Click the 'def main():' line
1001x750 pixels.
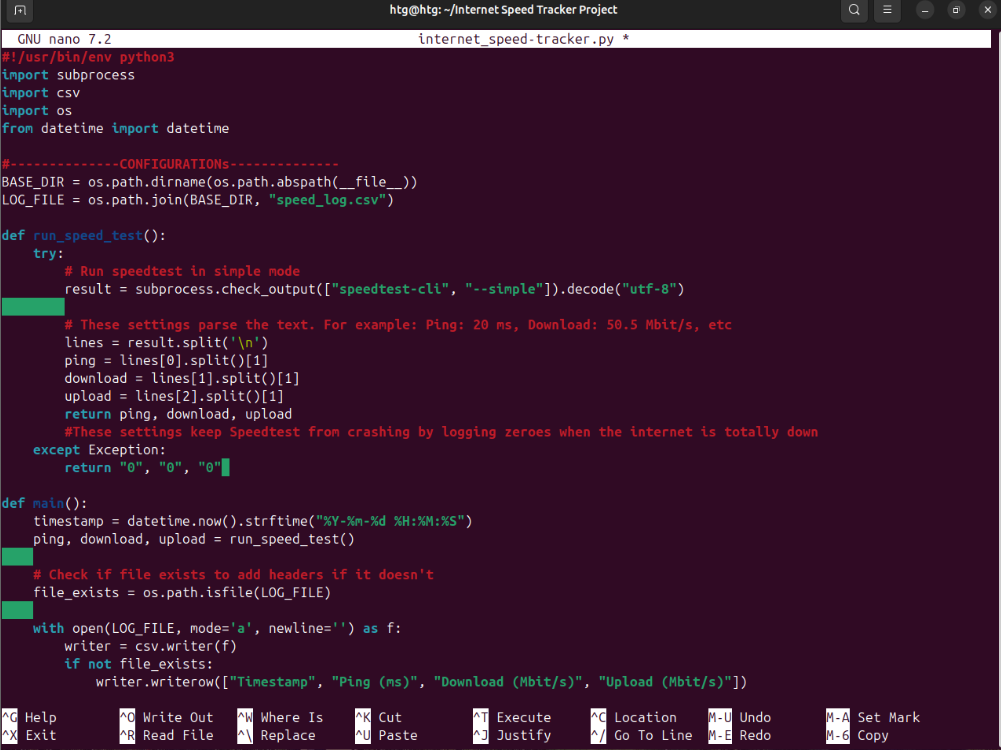(45, 504)
